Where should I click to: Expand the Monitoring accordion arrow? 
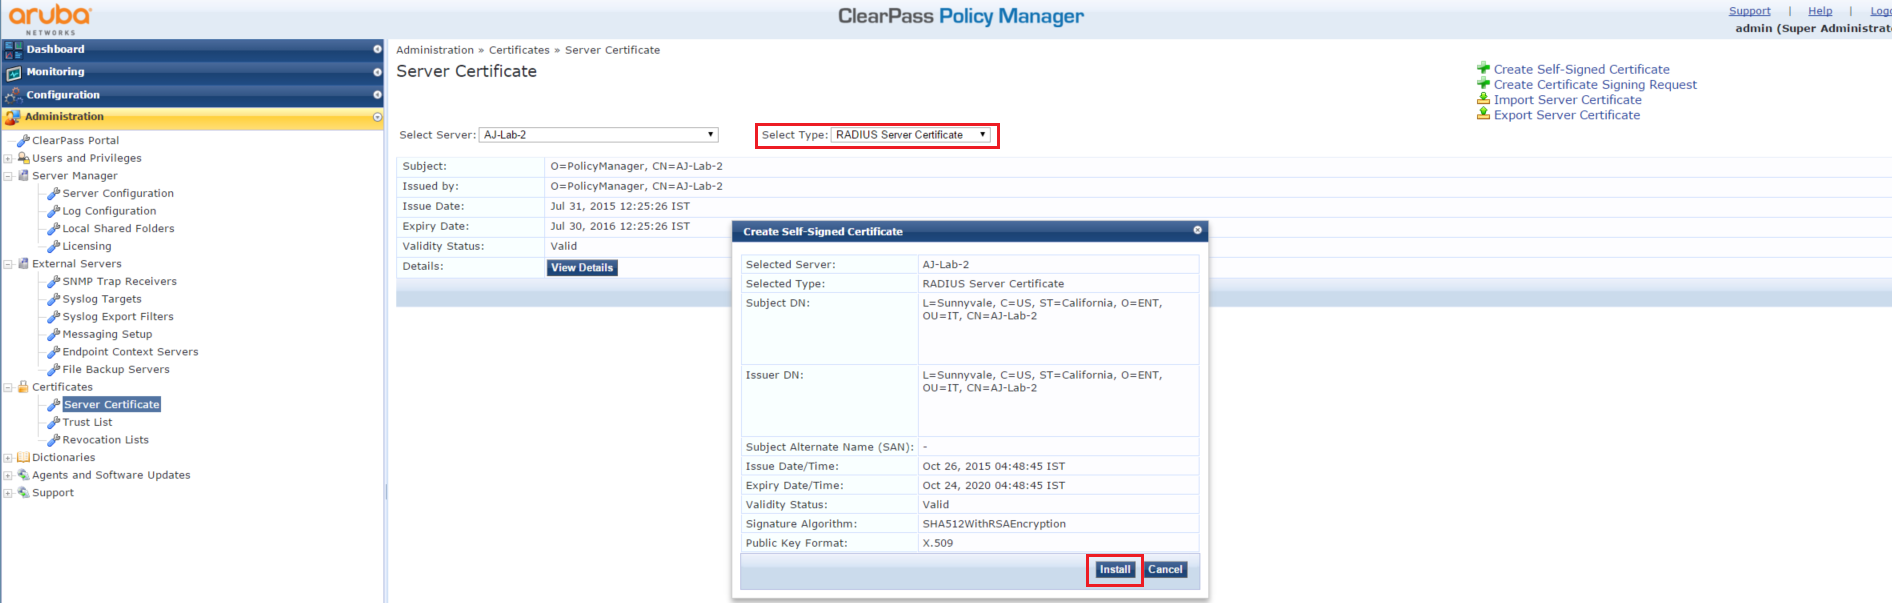(377, 72)
